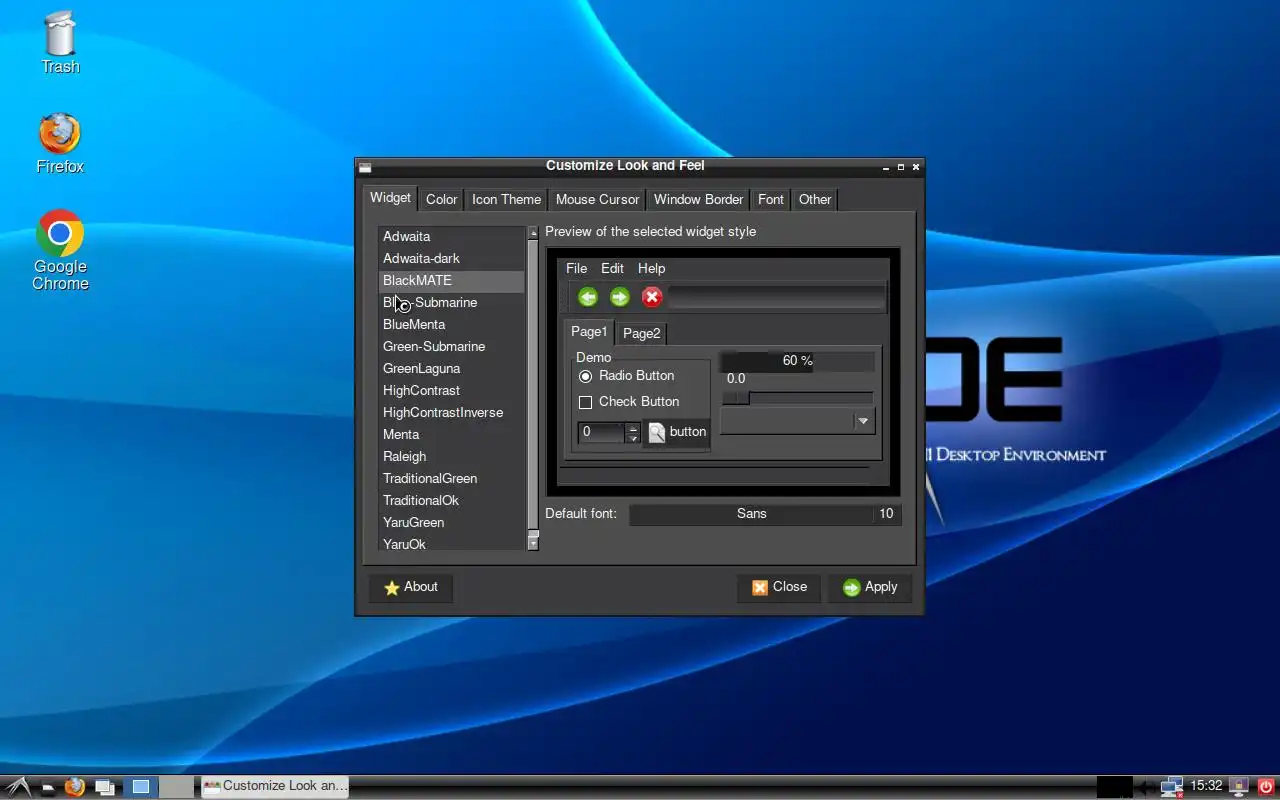Image resolution: width=1280 pixels, height=800 pixels.
Task: Click the red power logout icon
Action: coord(1266,787)
